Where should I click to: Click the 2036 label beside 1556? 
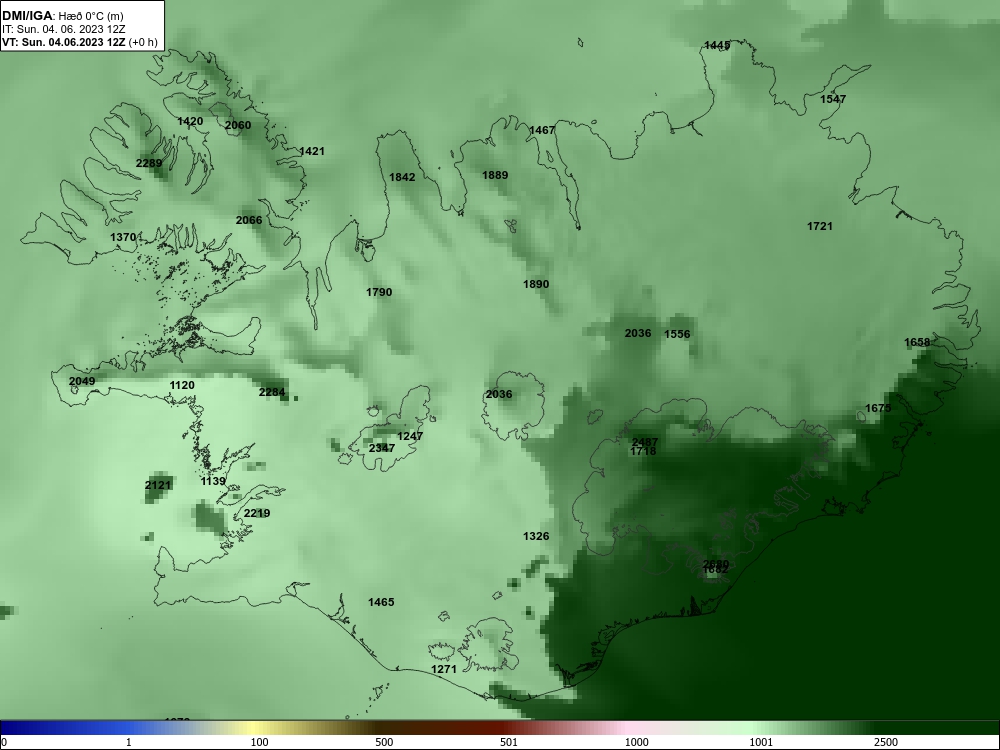638,333
